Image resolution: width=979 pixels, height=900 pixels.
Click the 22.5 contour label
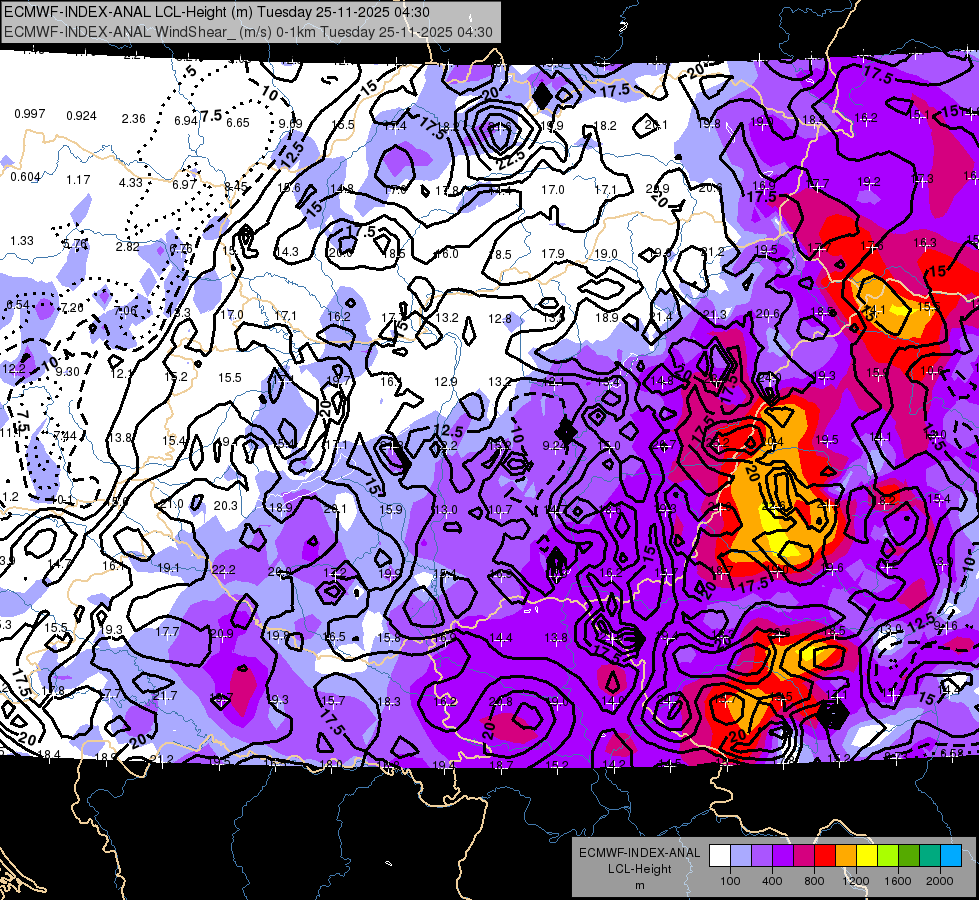[x=511, y=161]
